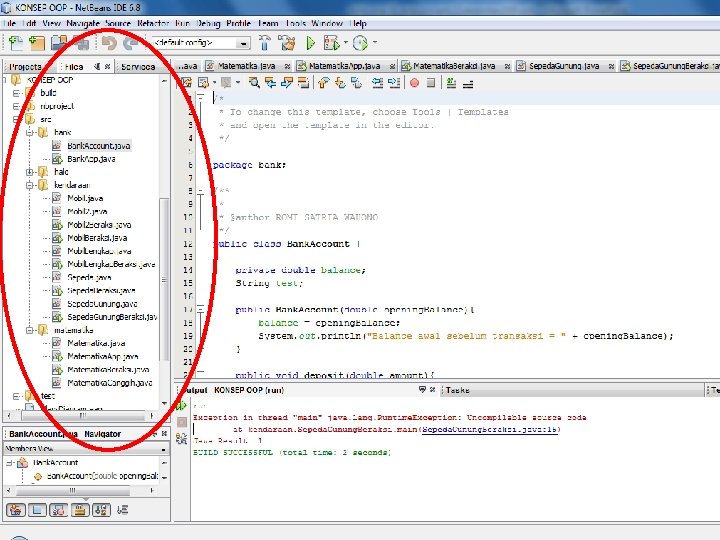Toggle Sort by Name in Navigator
The image size is (720, 540).
(101, 509)
